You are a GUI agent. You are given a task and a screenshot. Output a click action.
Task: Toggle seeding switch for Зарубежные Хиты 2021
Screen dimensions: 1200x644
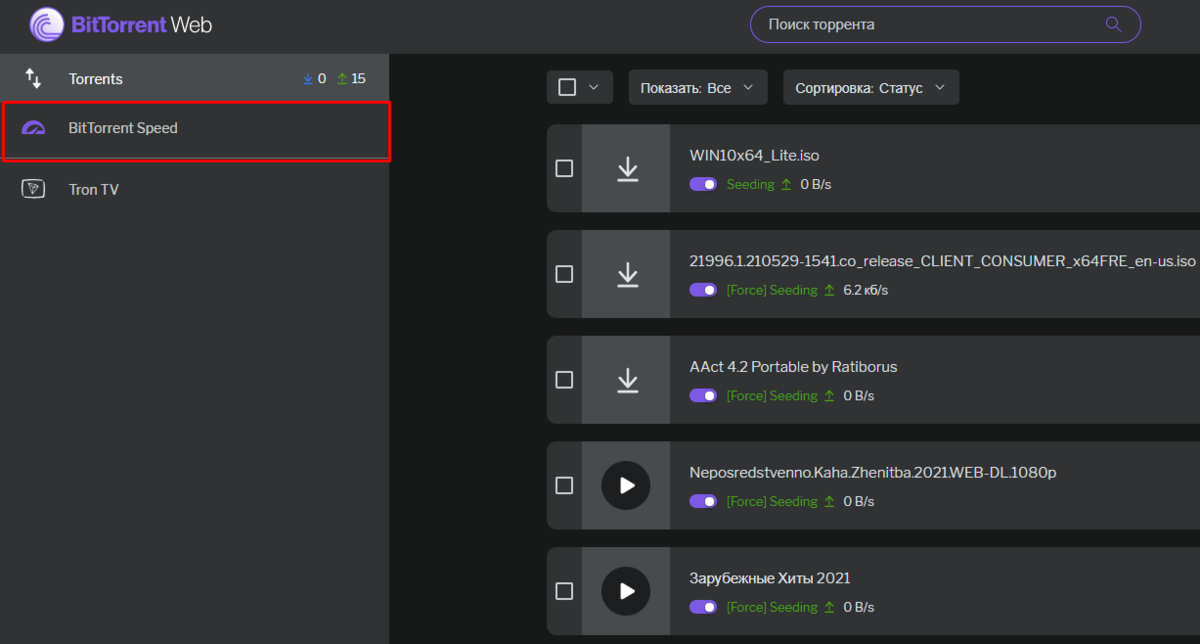tap(703, 607)
